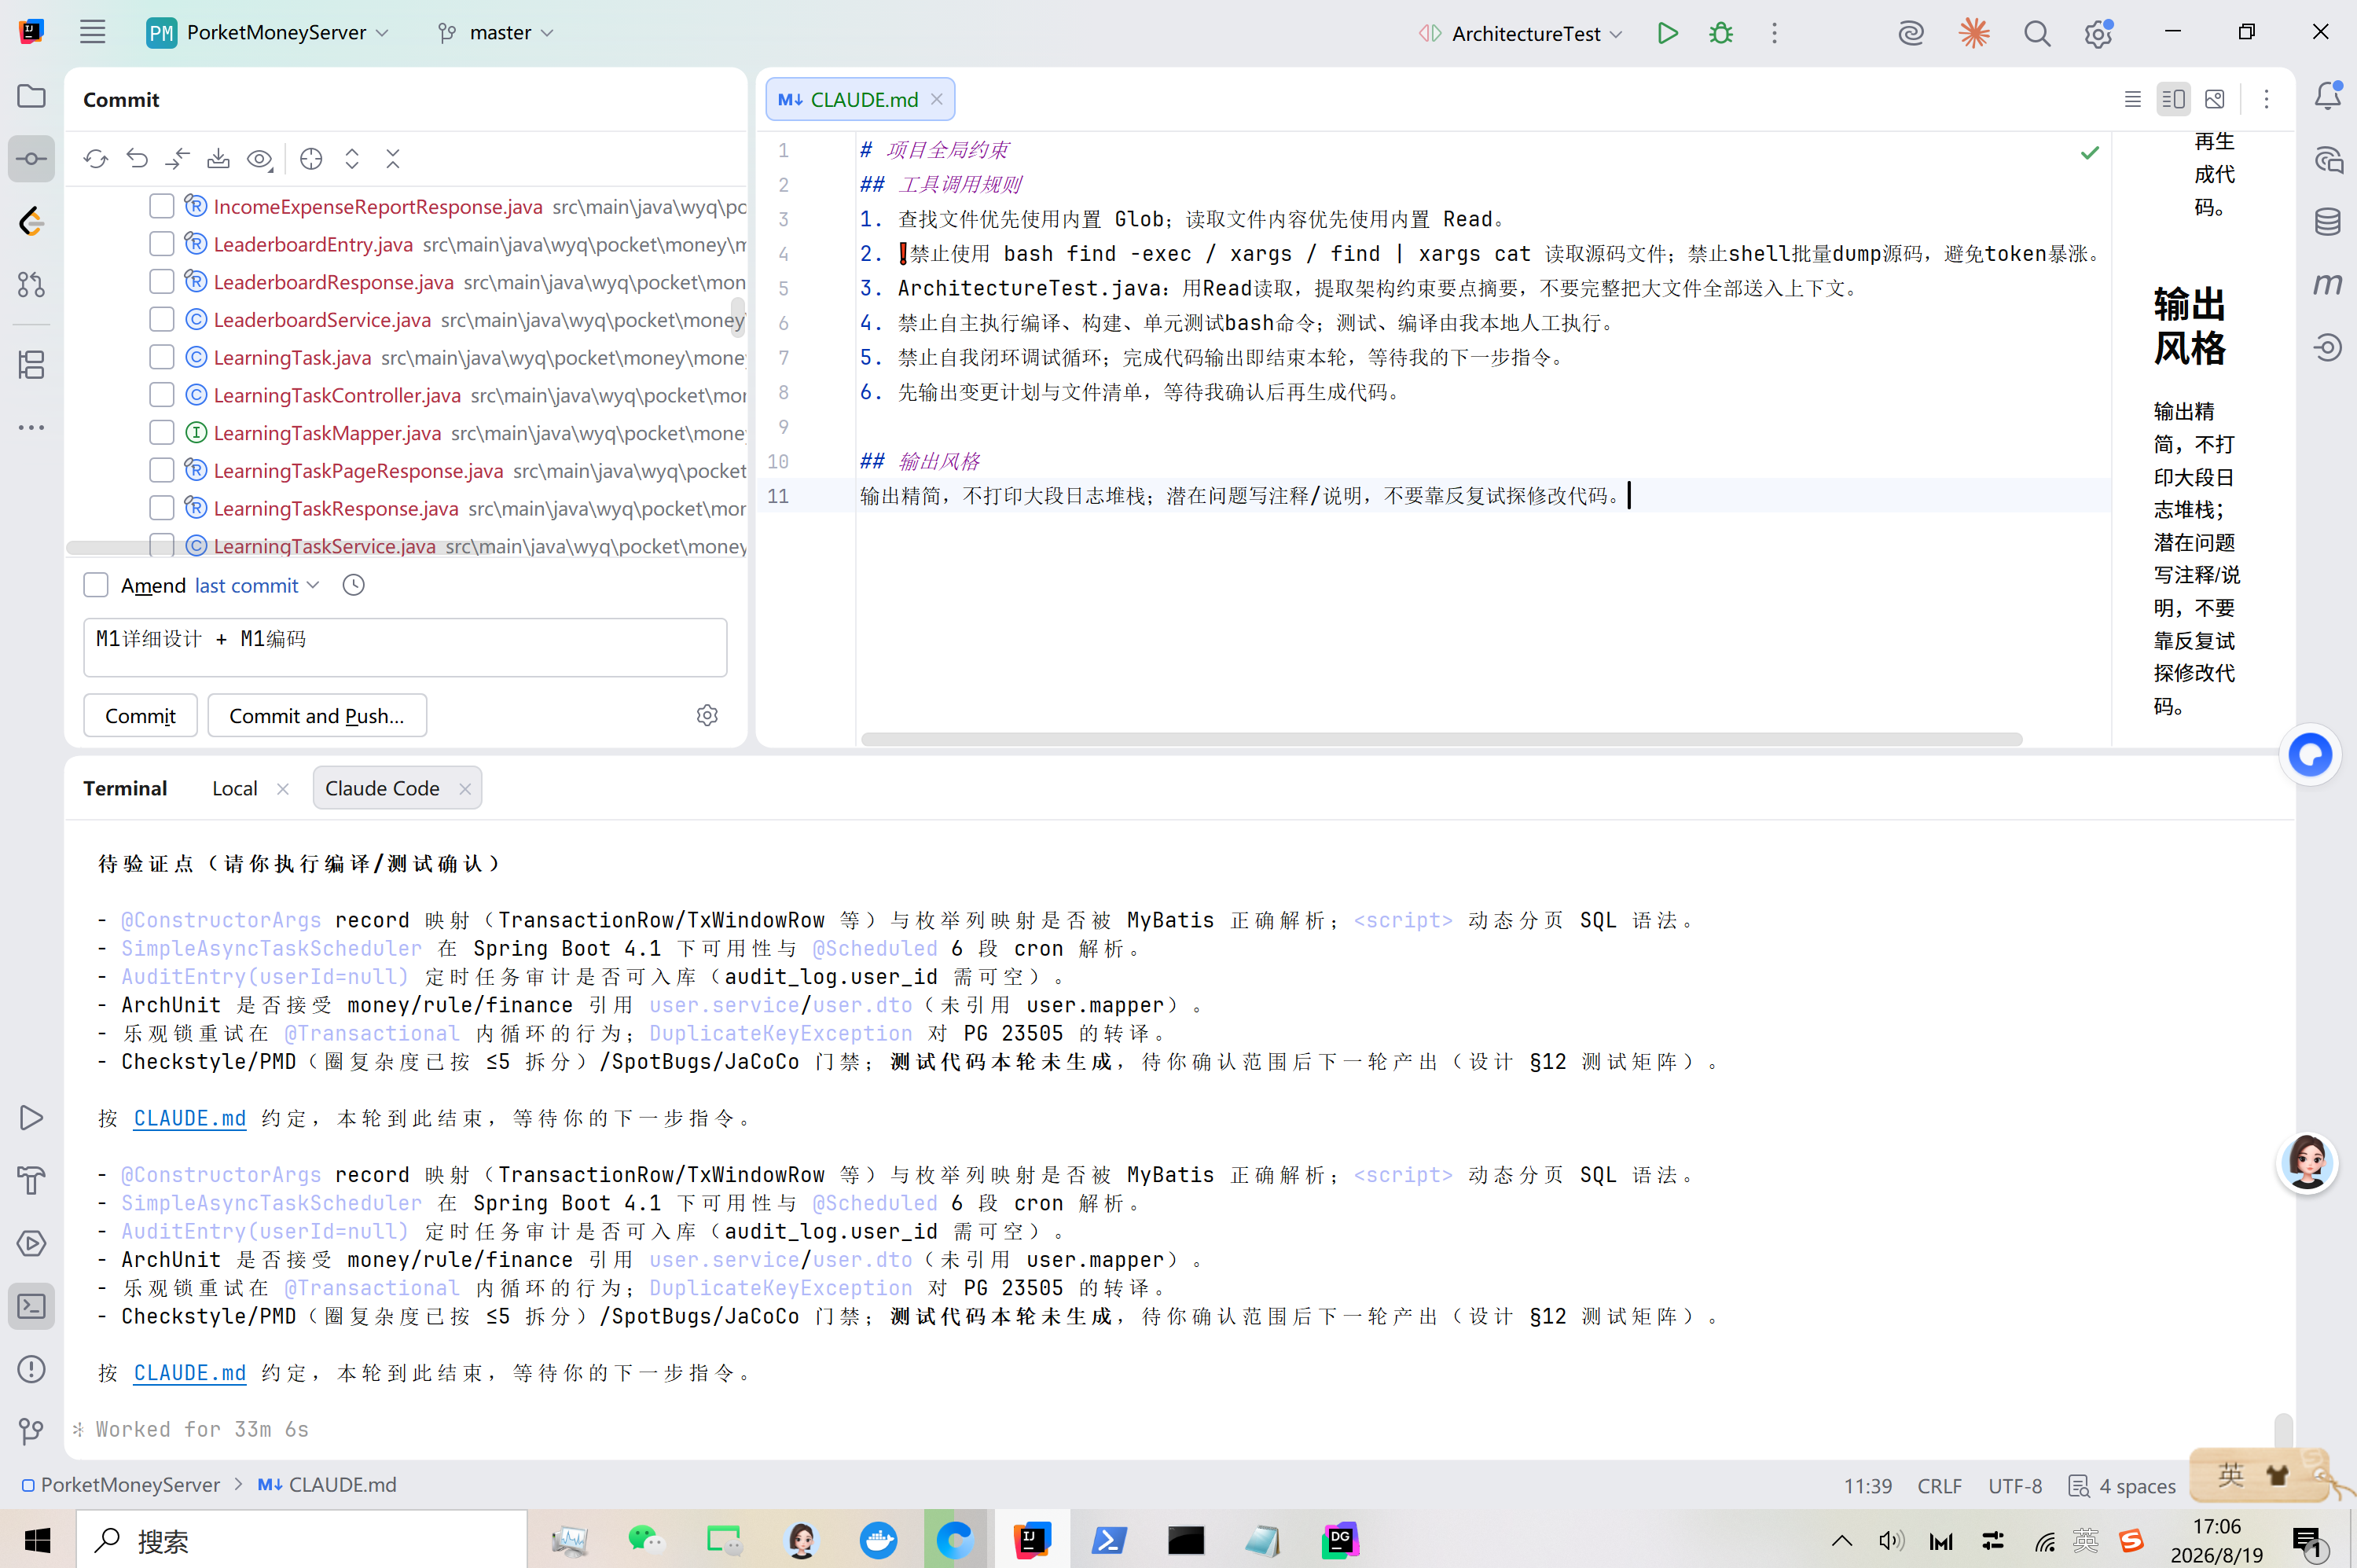Check the LearningTaskMapper.java checkbox

pyautogui.click(x=161, y=433)
